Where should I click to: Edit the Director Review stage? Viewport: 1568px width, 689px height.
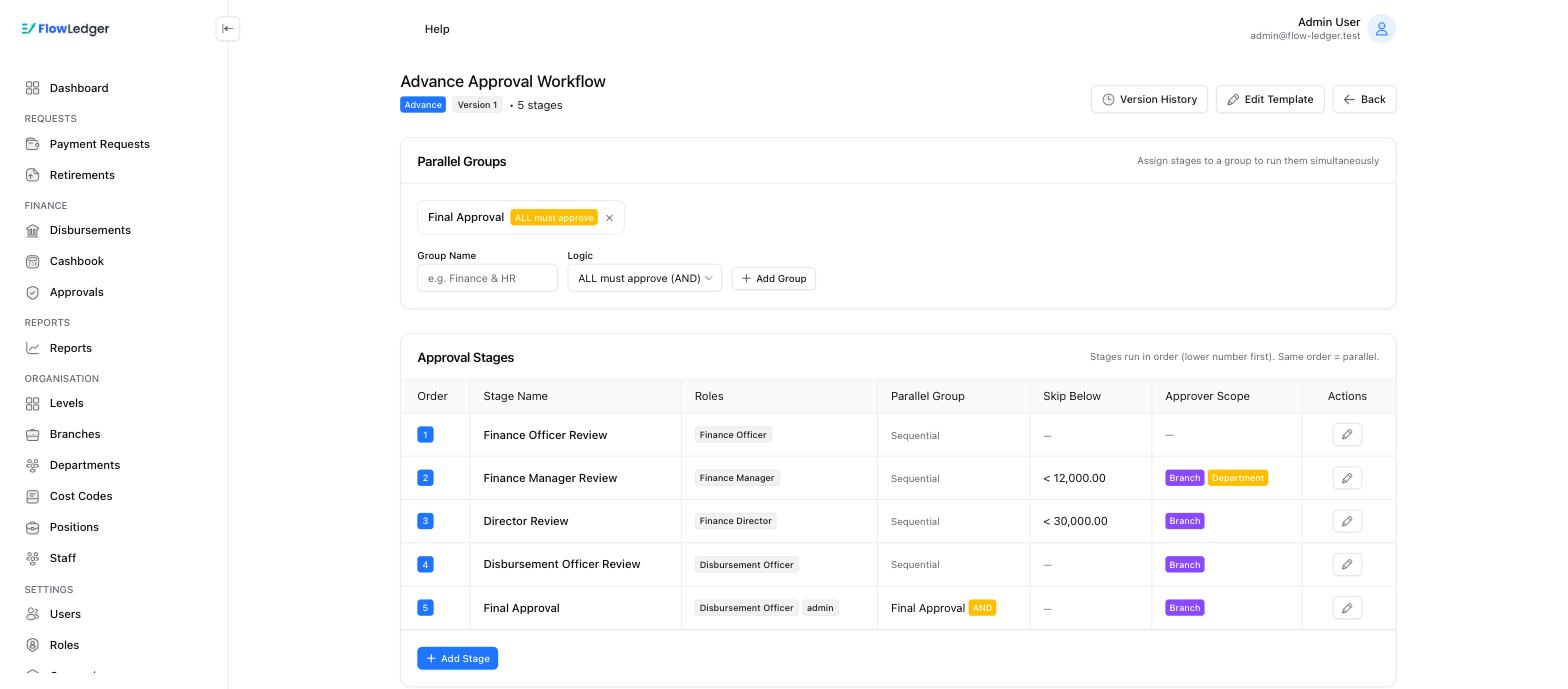(1347, 521)
